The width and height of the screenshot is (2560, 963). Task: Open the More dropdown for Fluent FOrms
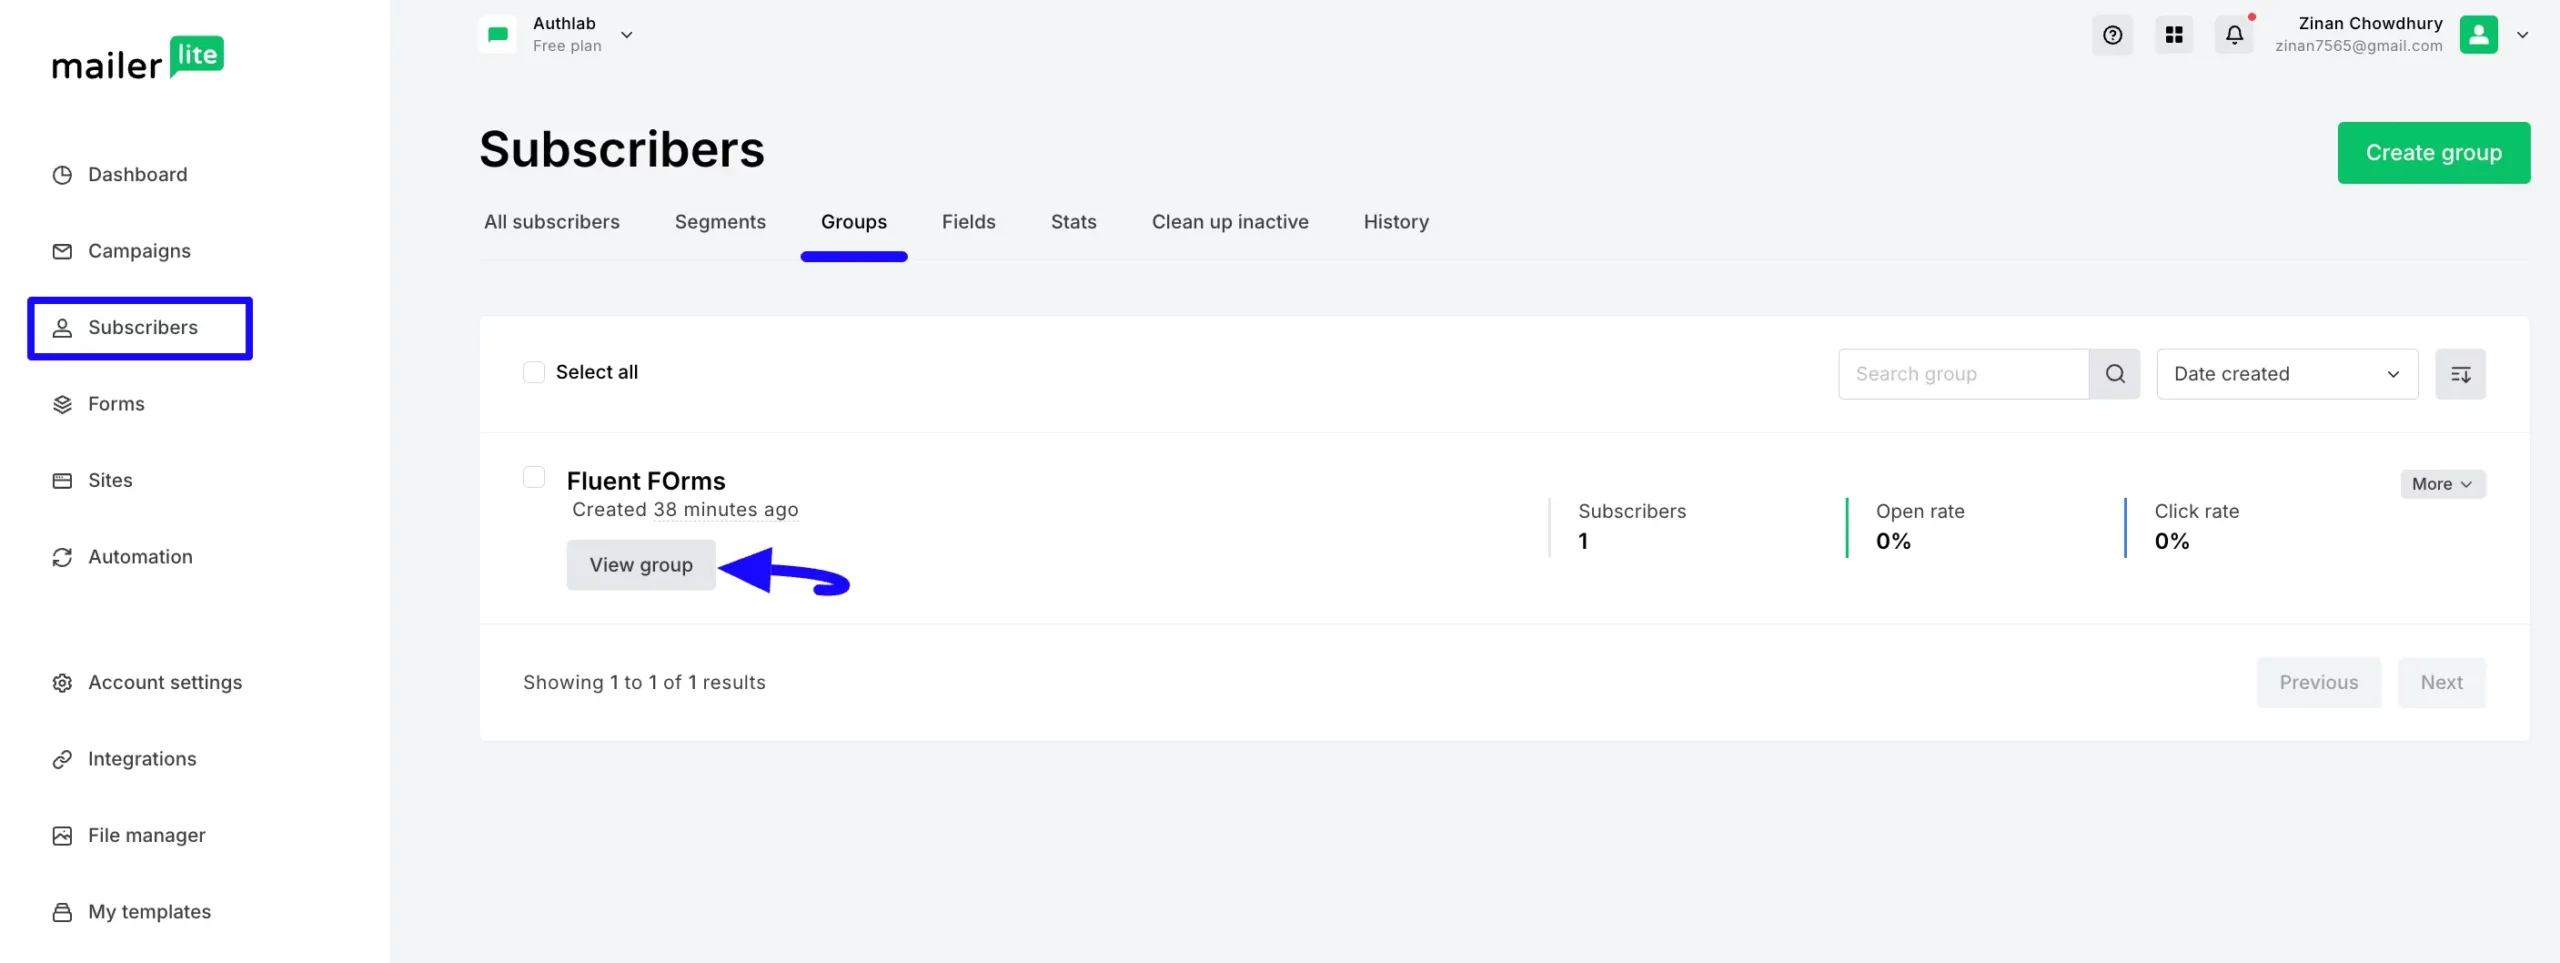[x=2442, y=484]
